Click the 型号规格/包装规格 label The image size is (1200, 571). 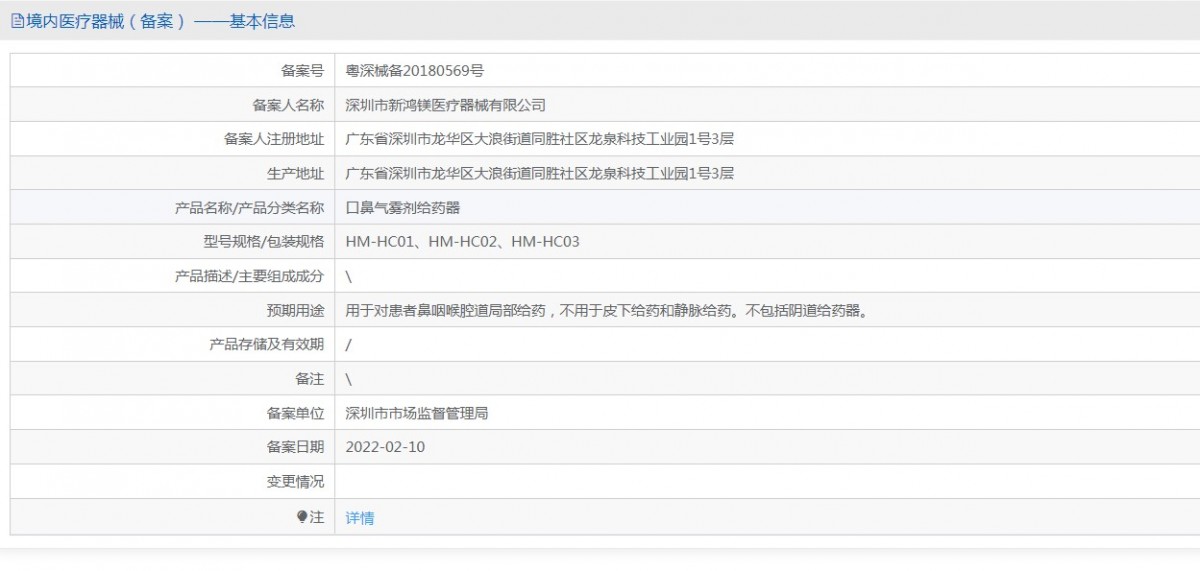(264, 242)
